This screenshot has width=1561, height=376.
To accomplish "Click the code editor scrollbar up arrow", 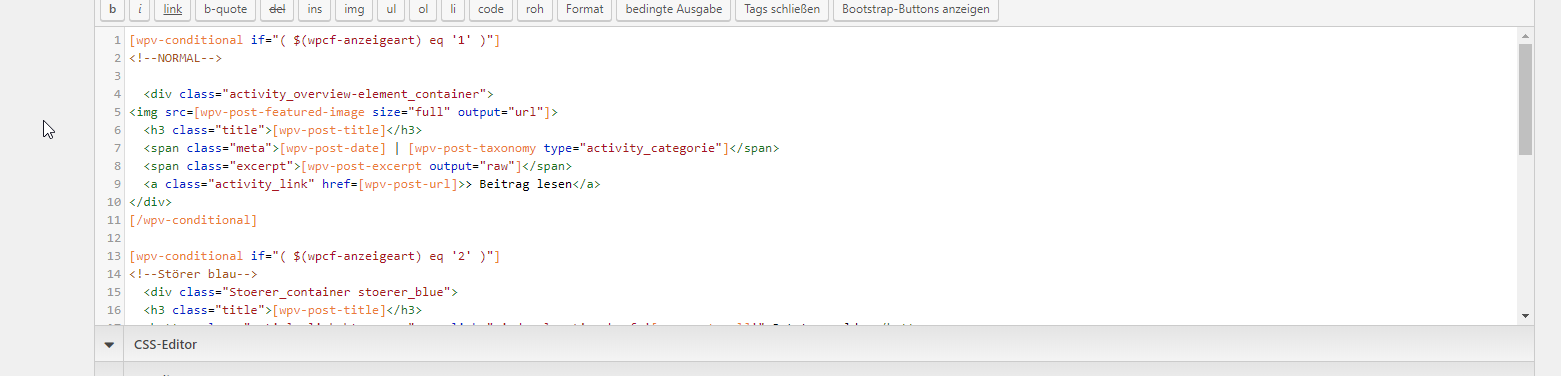I will click(1525, 37).
